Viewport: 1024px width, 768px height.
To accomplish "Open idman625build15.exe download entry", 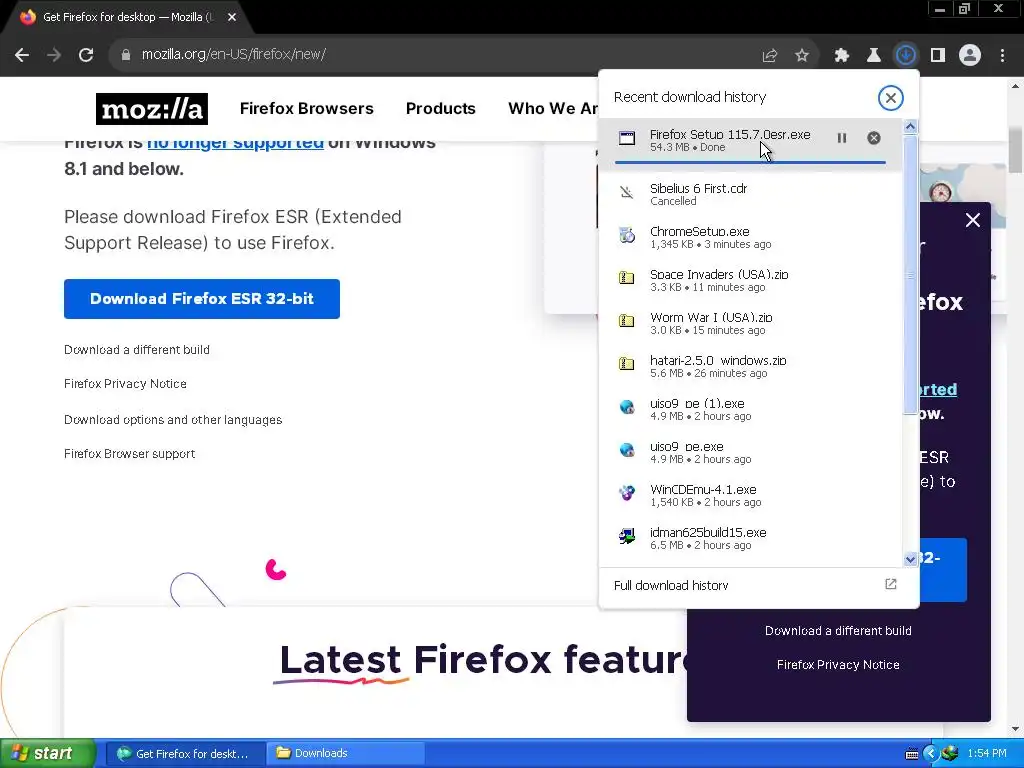I will click(750, 539).
